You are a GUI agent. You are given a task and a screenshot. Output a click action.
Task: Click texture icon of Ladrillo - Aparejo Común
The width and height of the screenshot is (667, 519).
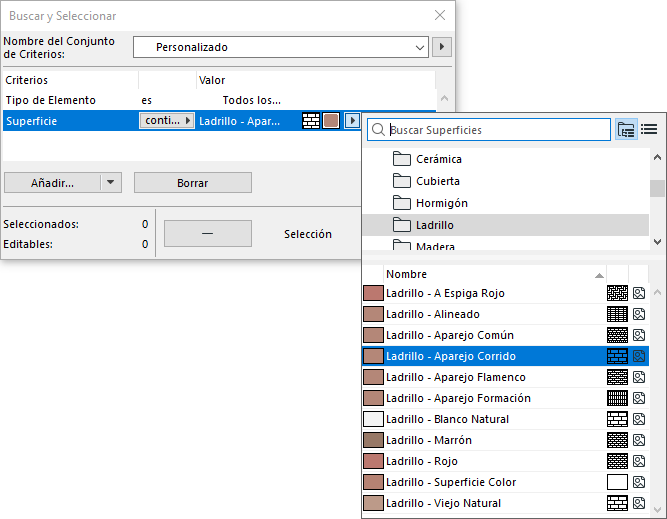pyautogui.click(x=639, y=335)
